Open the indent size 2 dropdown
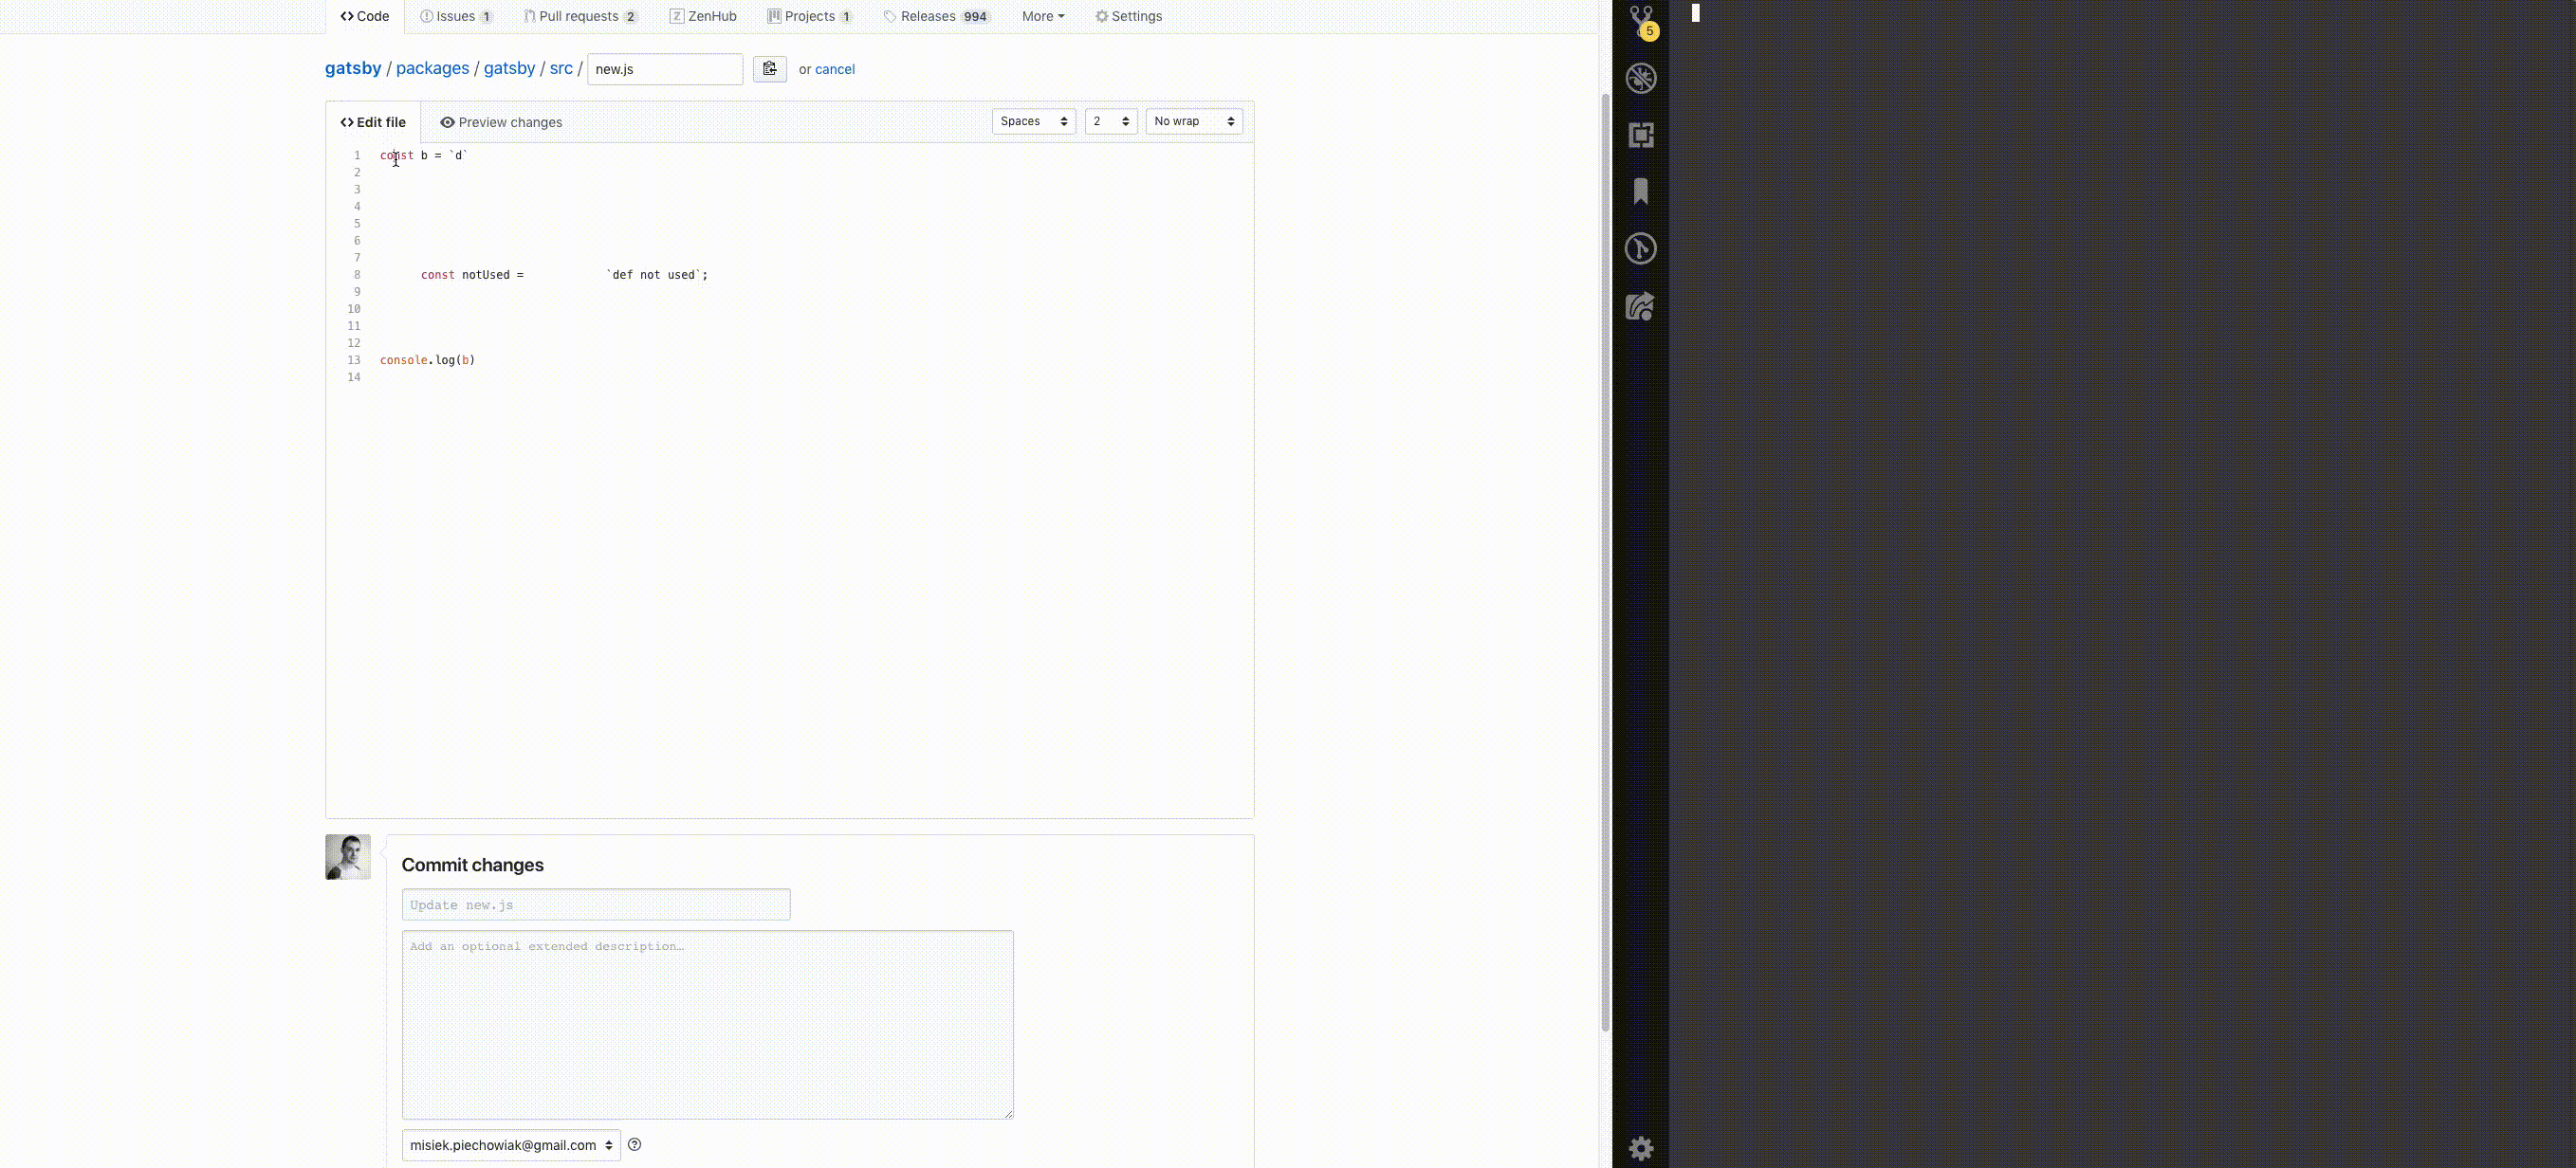This screenshot has height=1168, width=2576. coord(1110,121)
